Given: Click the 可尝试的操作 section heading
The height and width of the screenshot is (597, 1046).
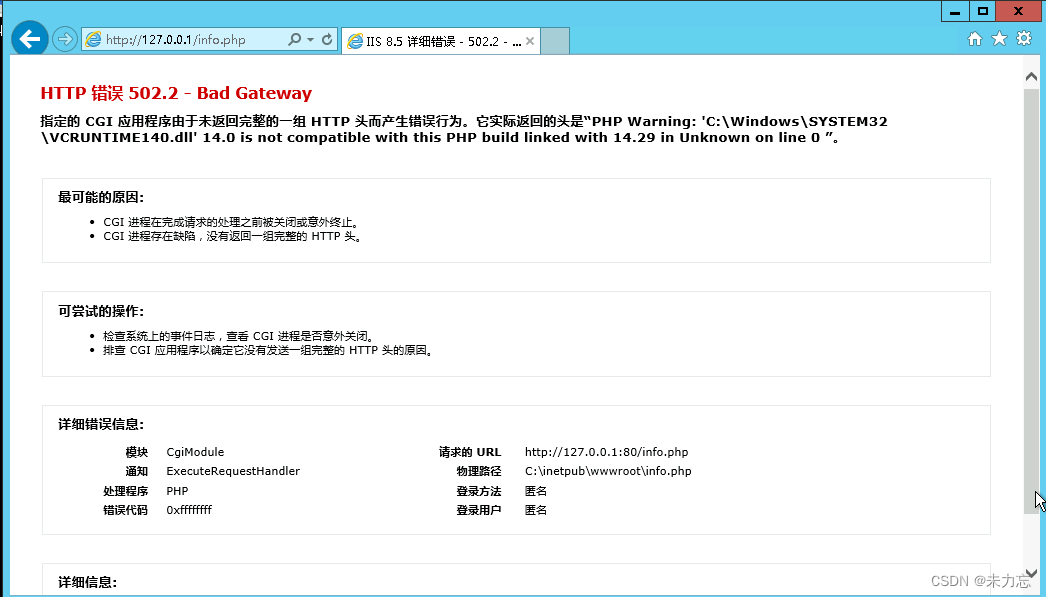Looking at the screenshot, I should [x=101, y=312].
